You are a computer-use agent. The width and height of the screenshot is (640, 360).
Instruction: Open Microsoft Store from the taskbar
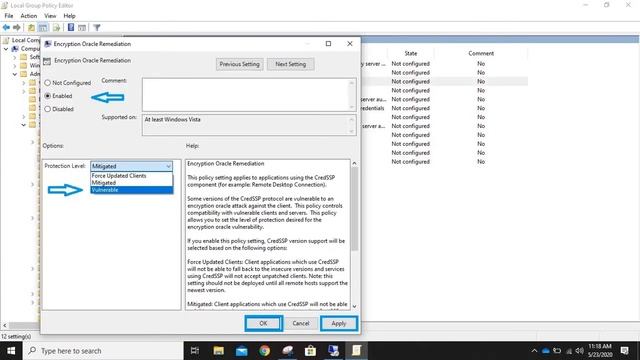pos(310,351)
